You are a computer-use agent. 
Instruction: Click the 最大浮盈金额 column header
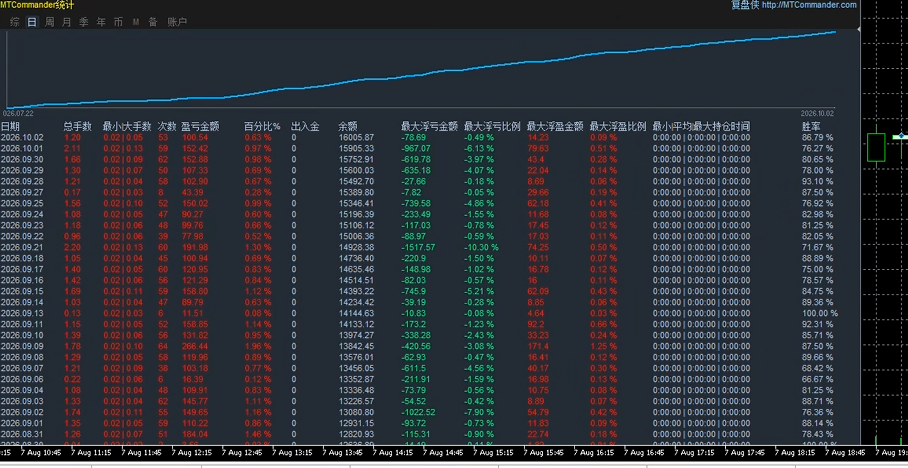point(555,126)
